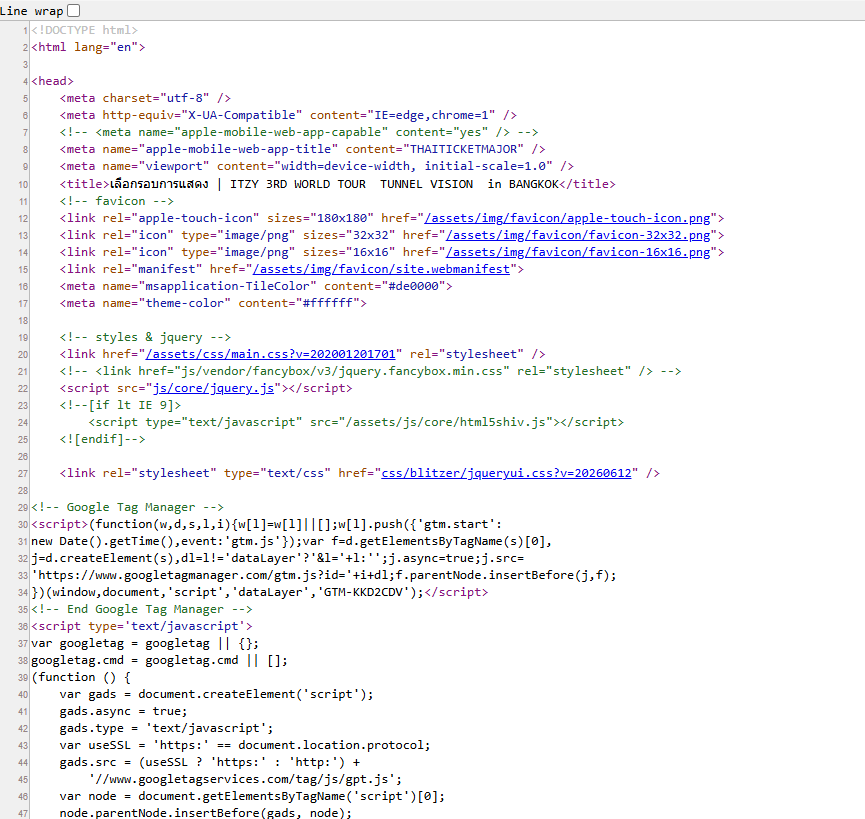Click the styles & jquery comment
Screen dimensions: 865x819
pos(145,338)
